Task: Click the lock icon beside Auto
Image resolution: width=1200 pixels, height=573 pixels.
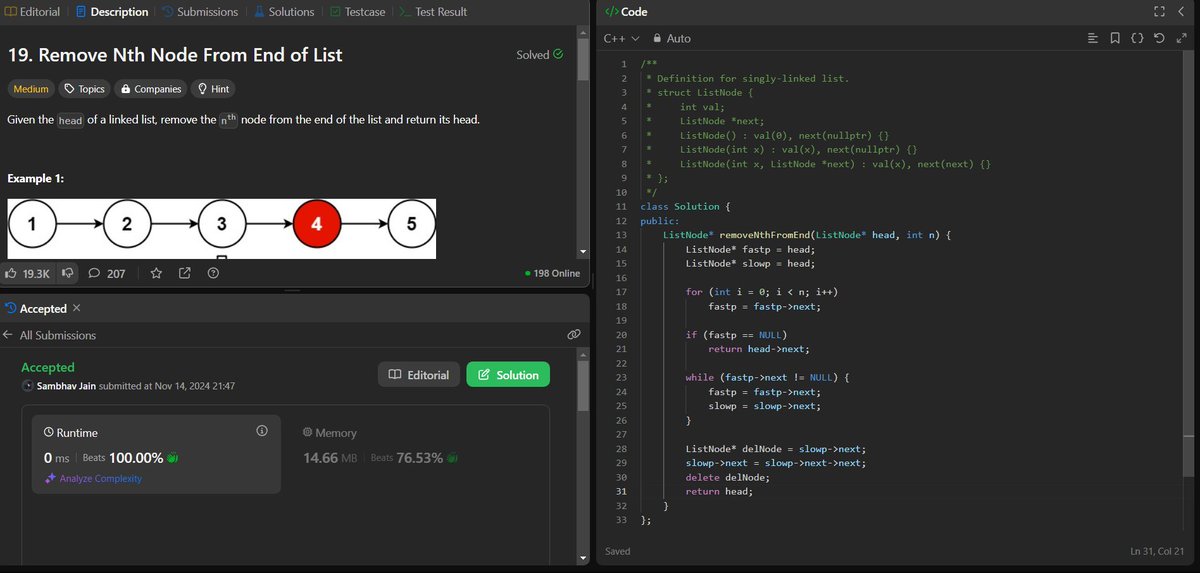Action: tap(656, 38)
